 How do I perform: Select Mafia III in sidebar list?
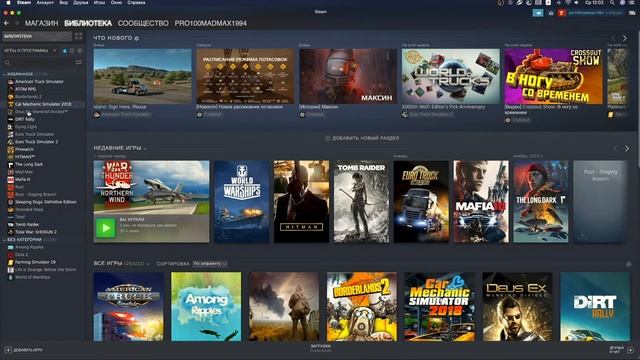coord(22,179)
